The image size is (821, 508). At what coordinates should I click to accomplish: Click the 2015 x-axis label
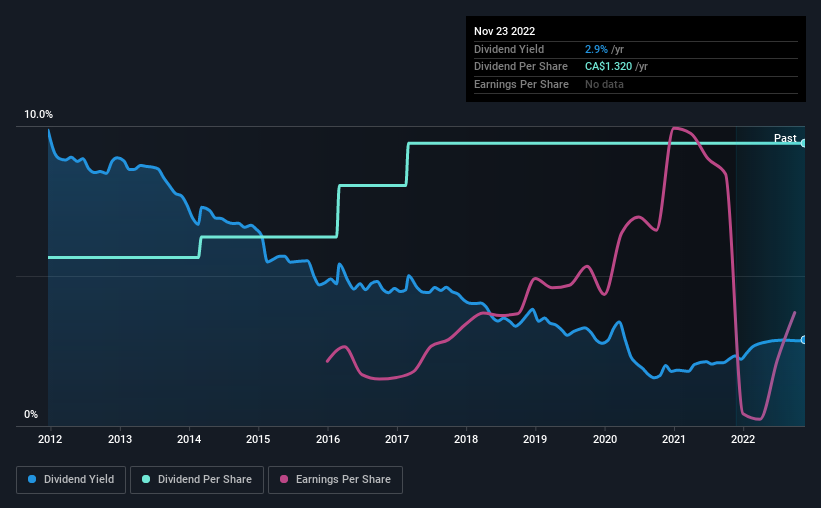tap(258, 439)
